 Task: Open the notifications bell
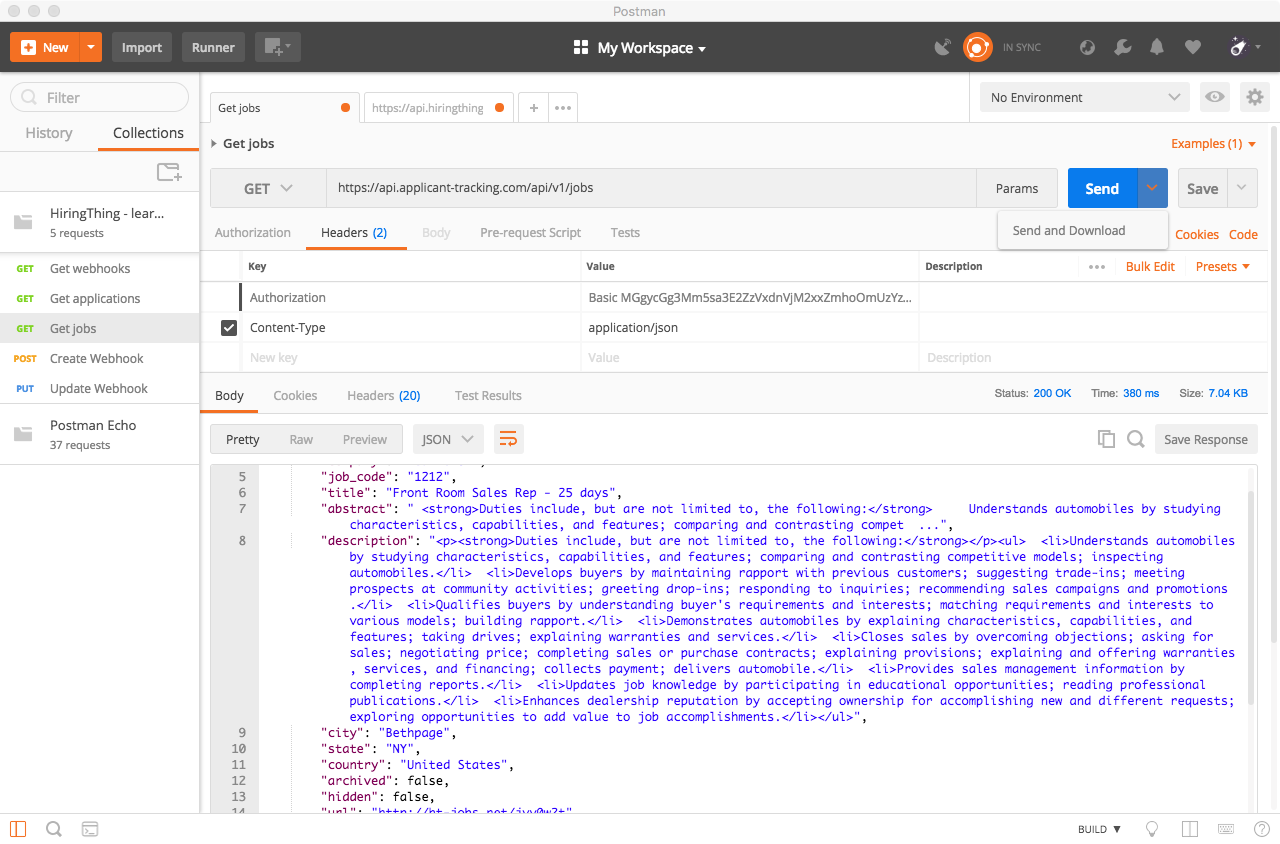point(1157,47)
